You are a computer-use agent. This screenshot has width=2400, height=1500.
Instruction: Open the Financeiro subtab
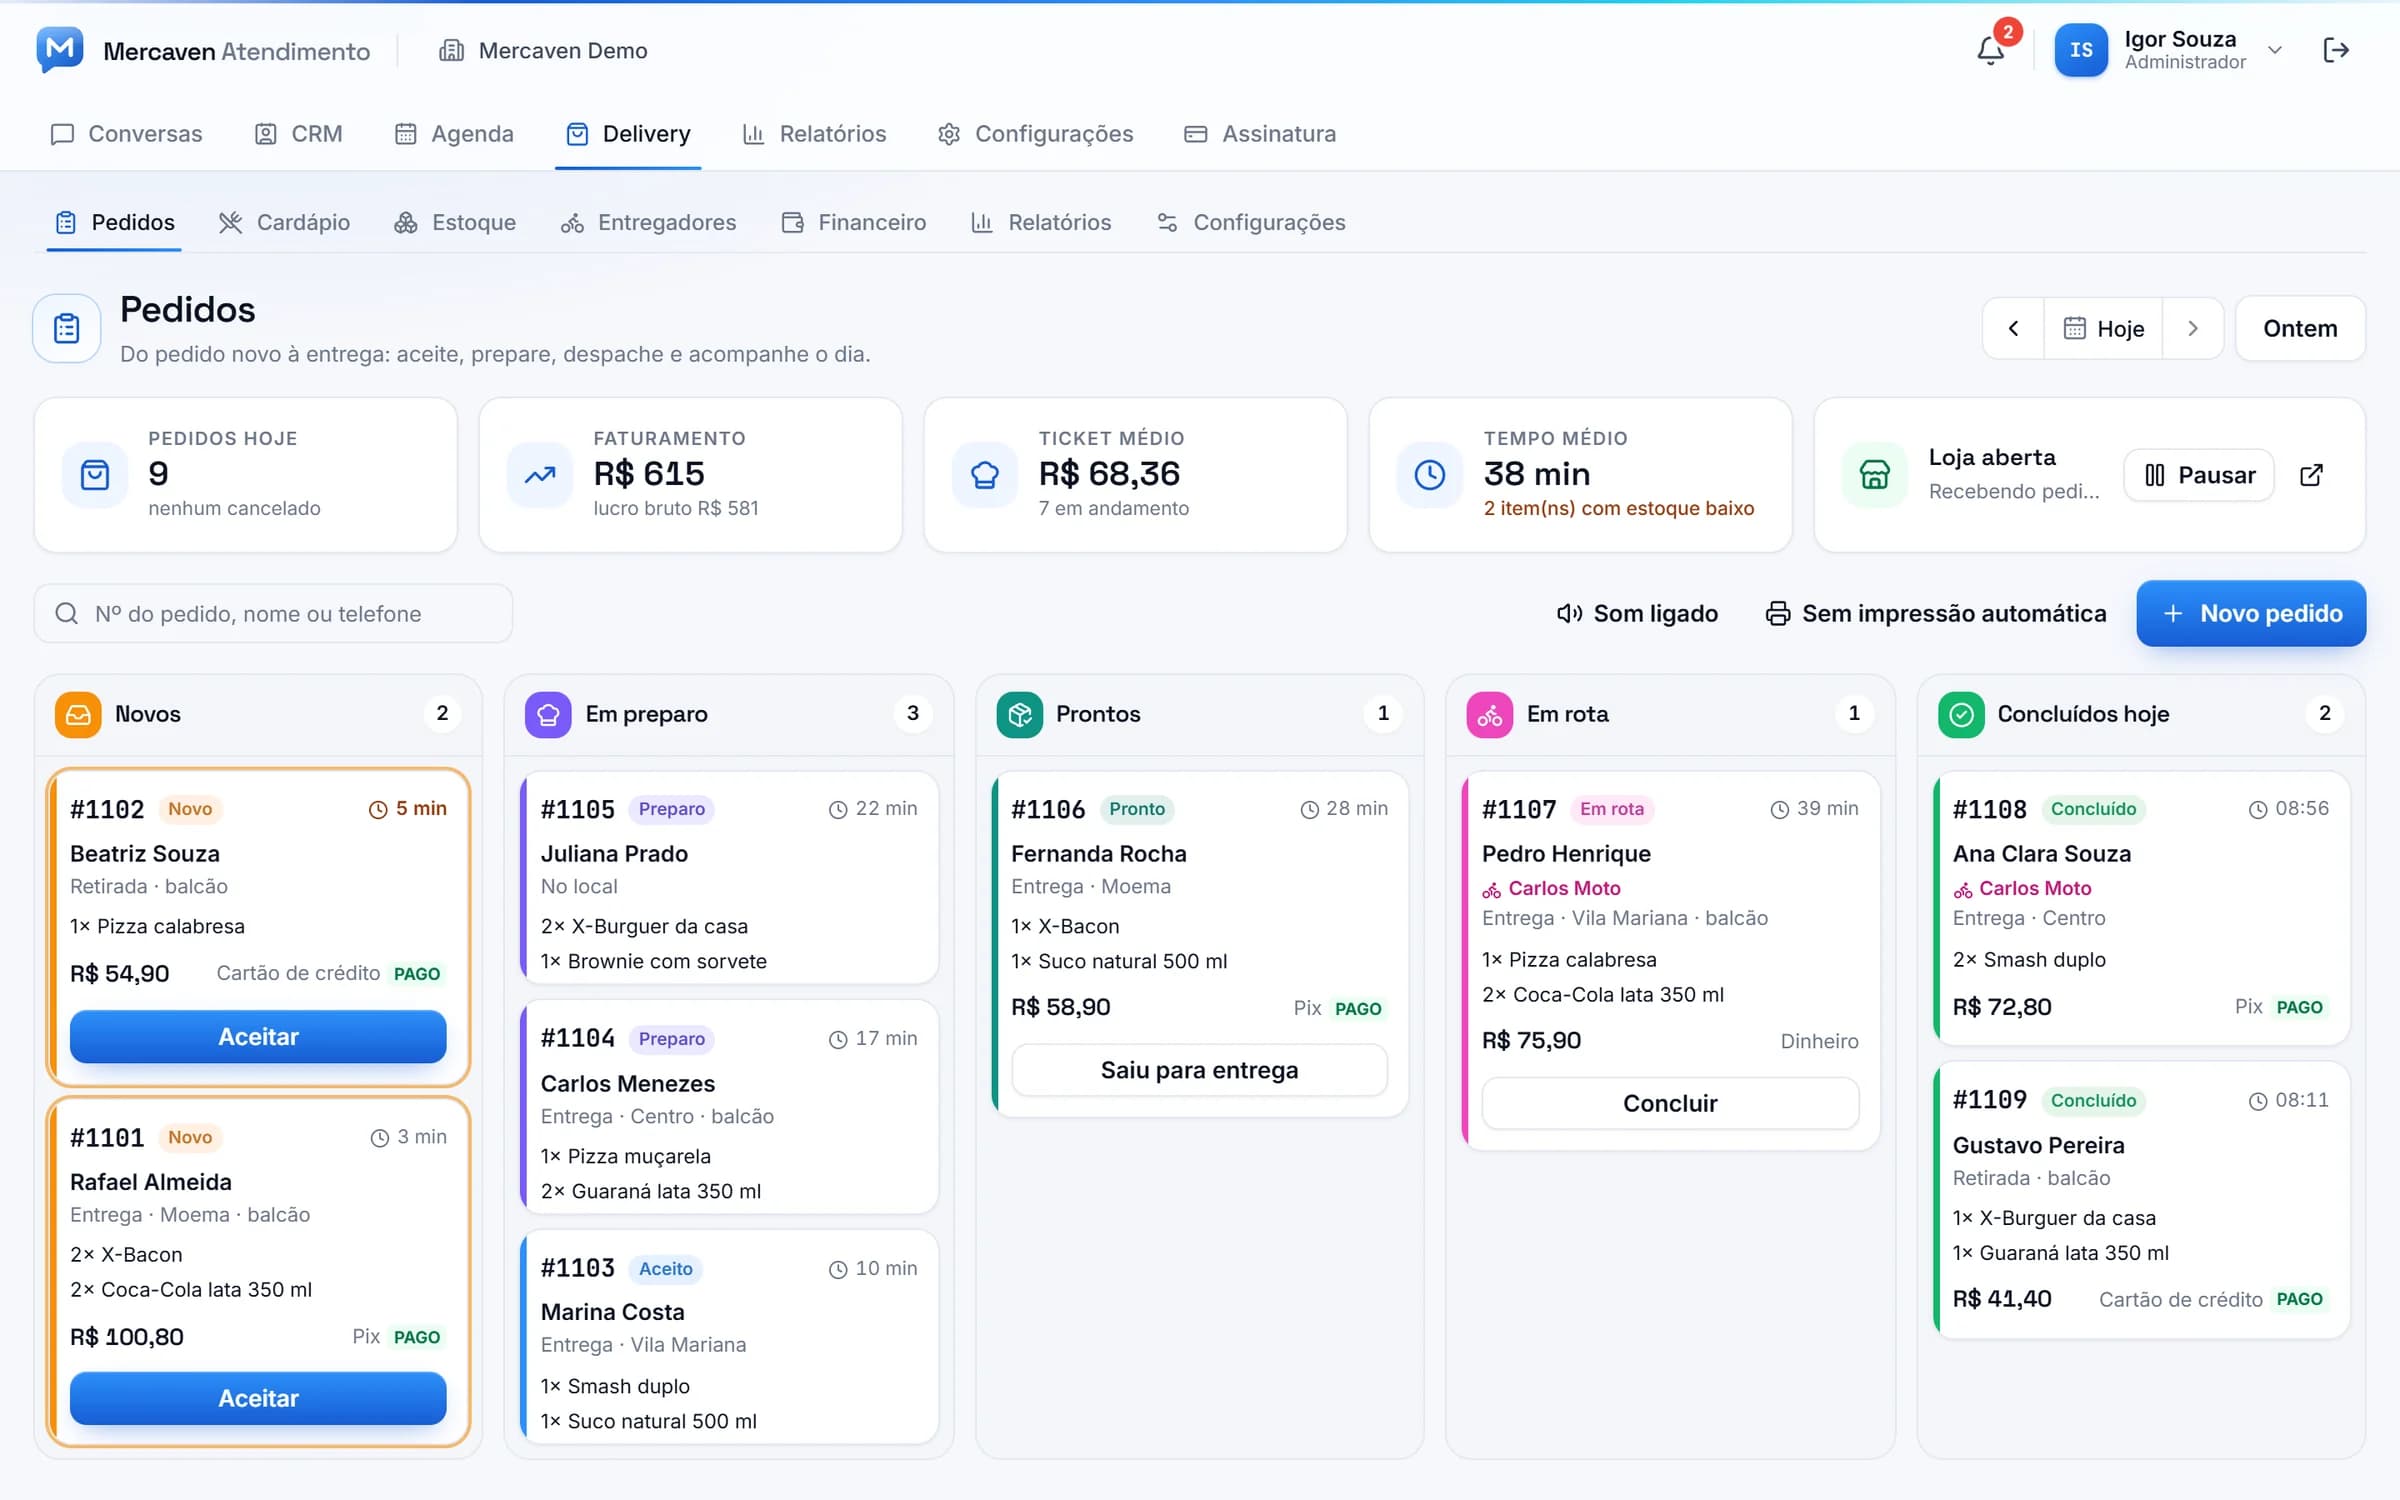[x=854, y=222]
